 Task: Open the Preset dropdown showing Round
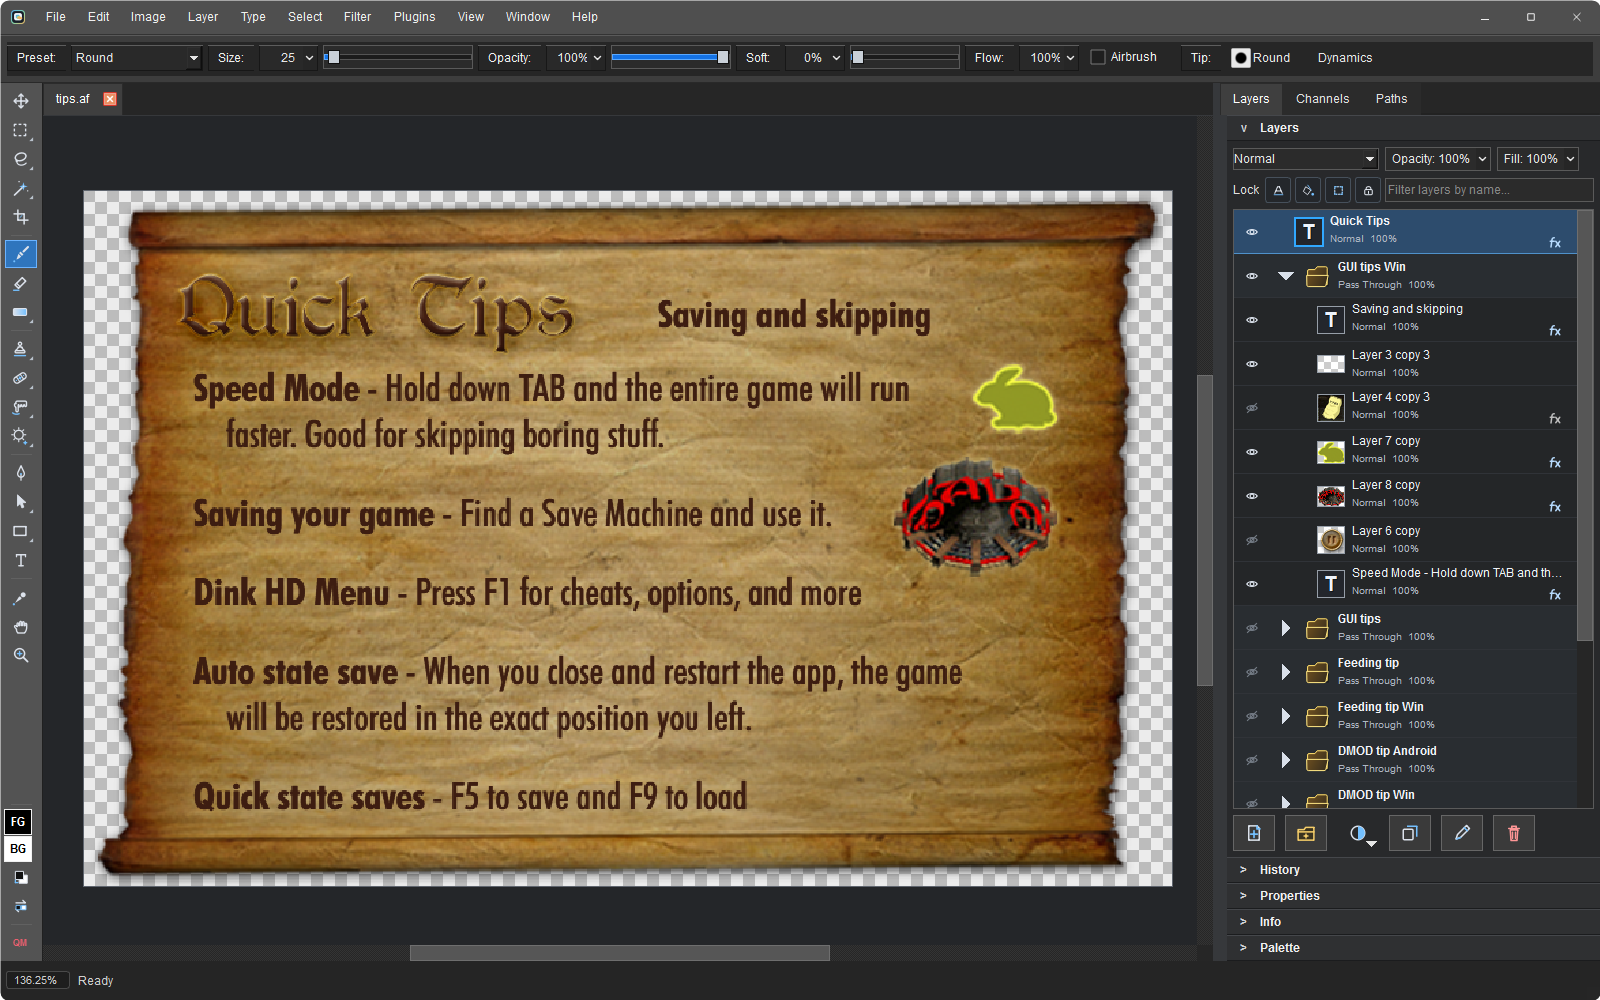[x=137, y=58]
